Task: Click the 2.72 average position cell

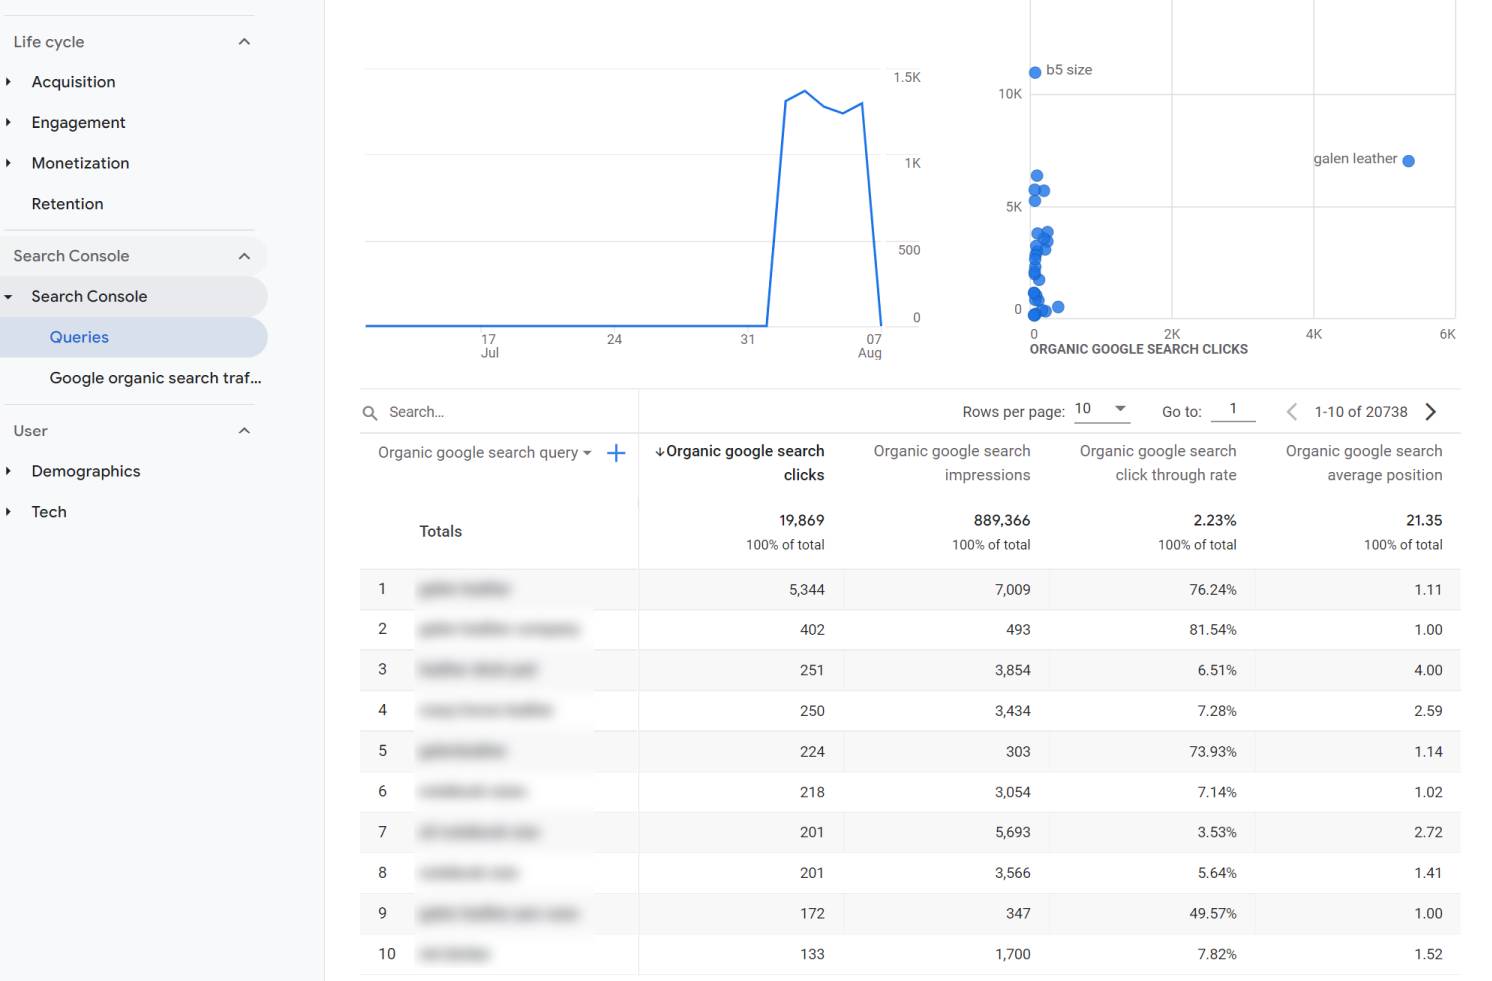Action: point(1428,832)
